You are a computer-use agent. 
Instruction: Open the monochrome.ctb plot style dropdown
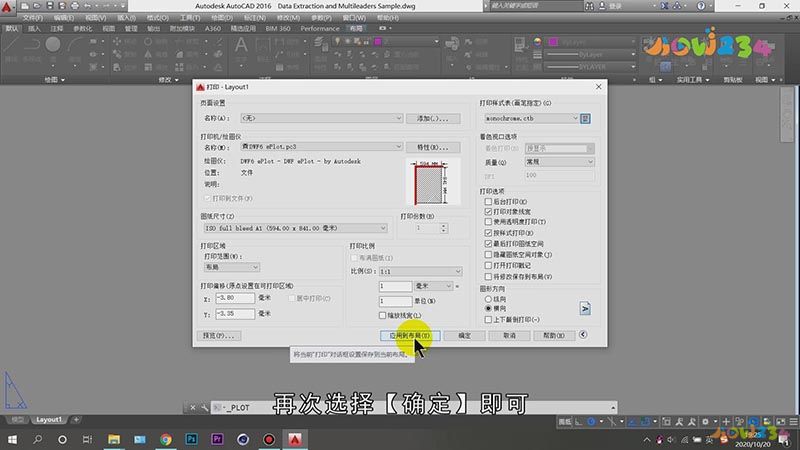(531, 118)
